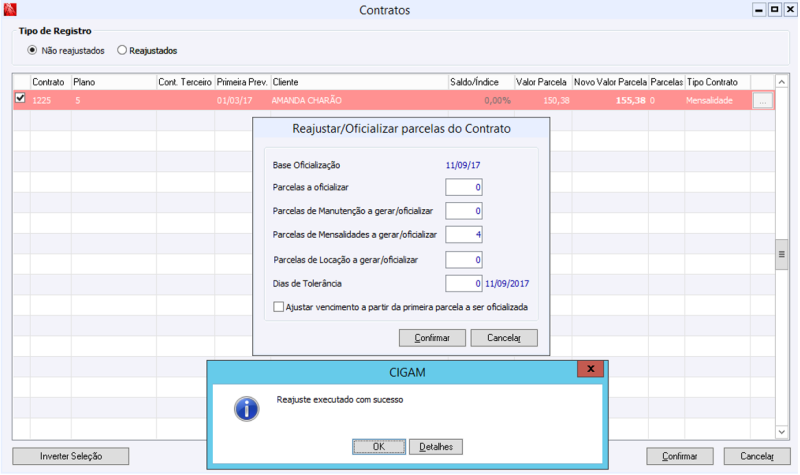Click the 11/09/2017 tolerance date text
Viewport: 800px width, 475px height.
(507, 284)
